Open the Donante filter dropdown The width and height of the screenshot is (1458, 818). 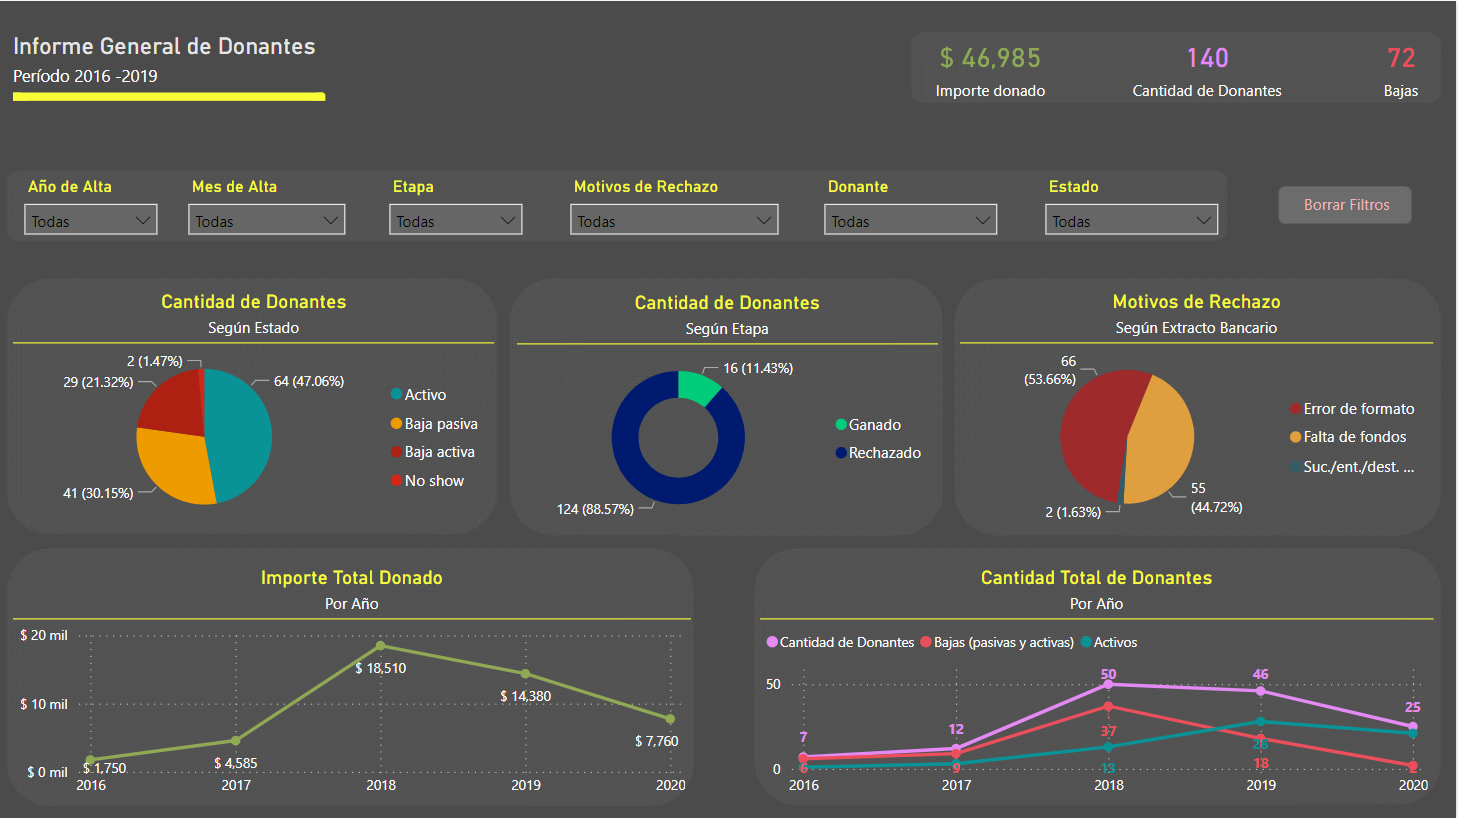[x=910, y=220]
